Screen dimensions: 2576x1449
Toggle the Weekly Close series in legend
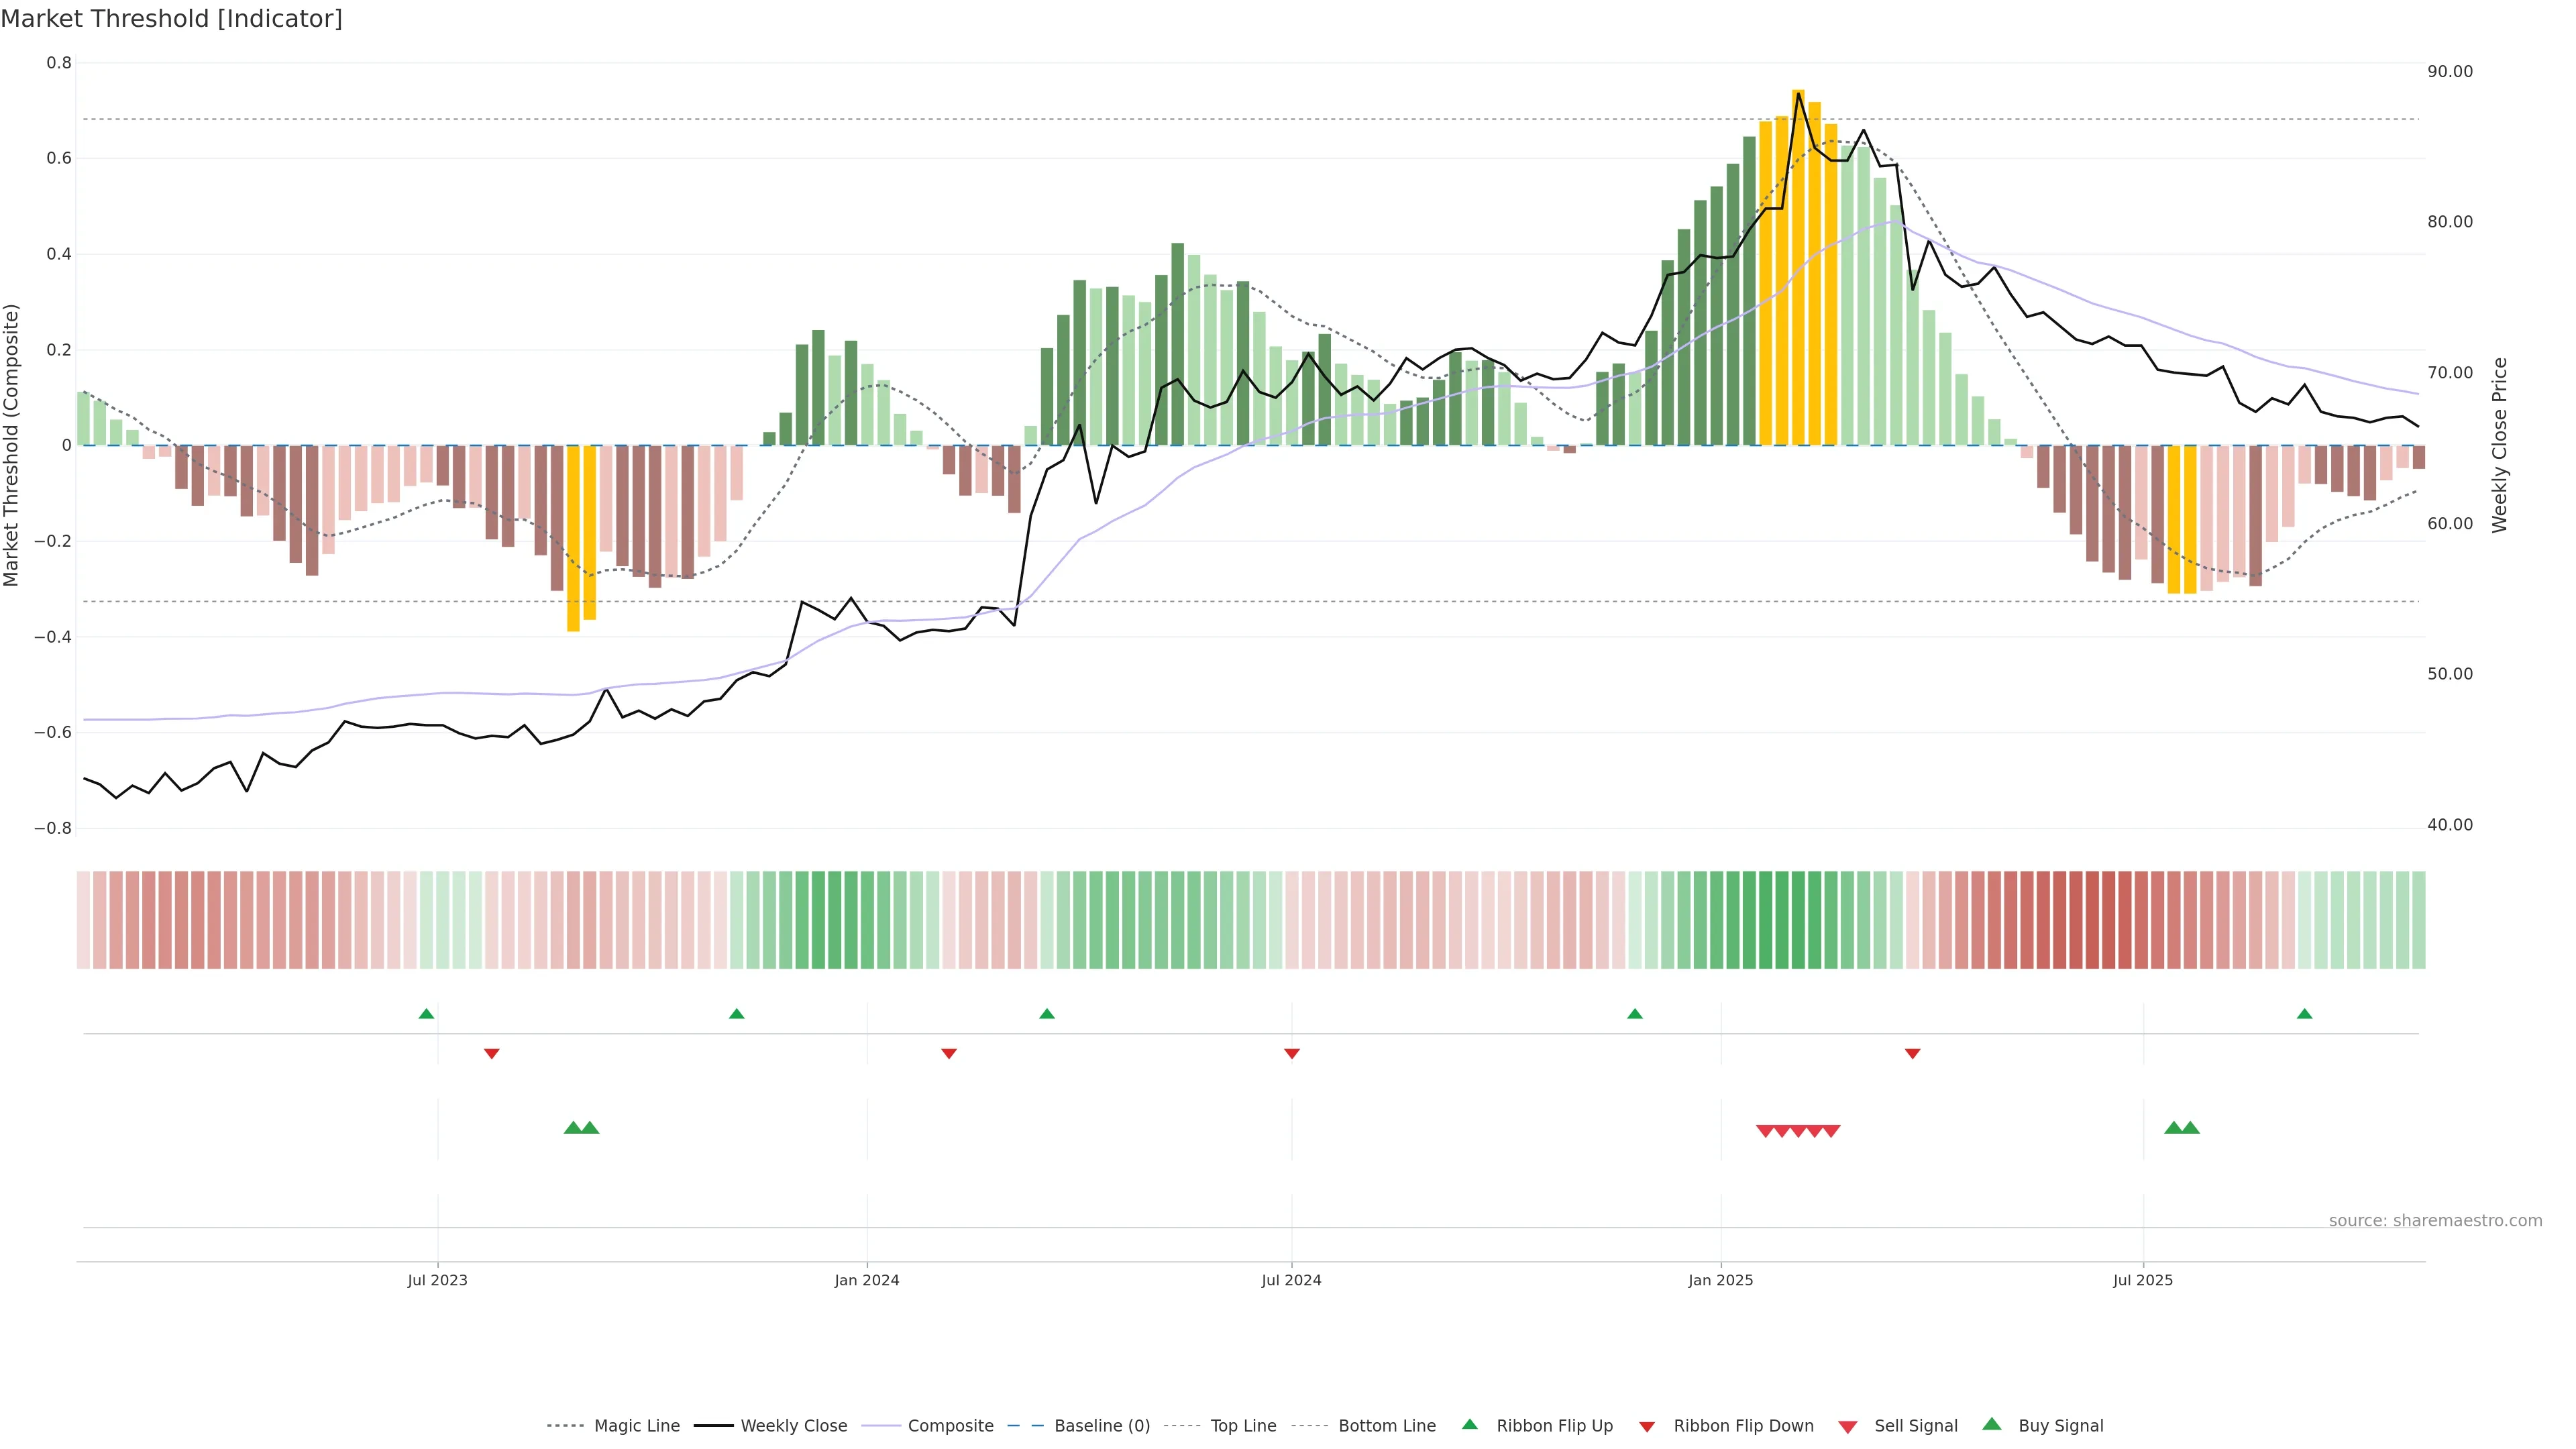click(793, 1426)
